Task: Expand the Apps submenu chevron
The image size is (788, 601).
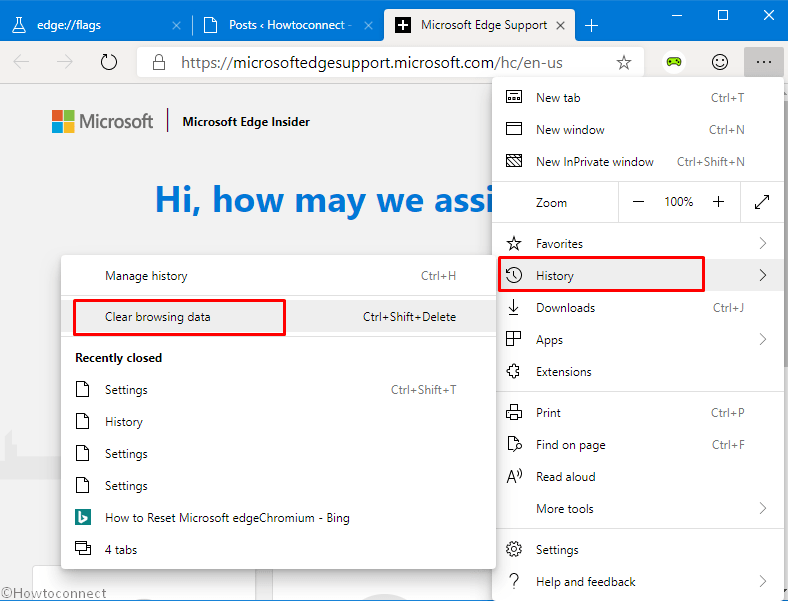Action: tap(762, 340)
